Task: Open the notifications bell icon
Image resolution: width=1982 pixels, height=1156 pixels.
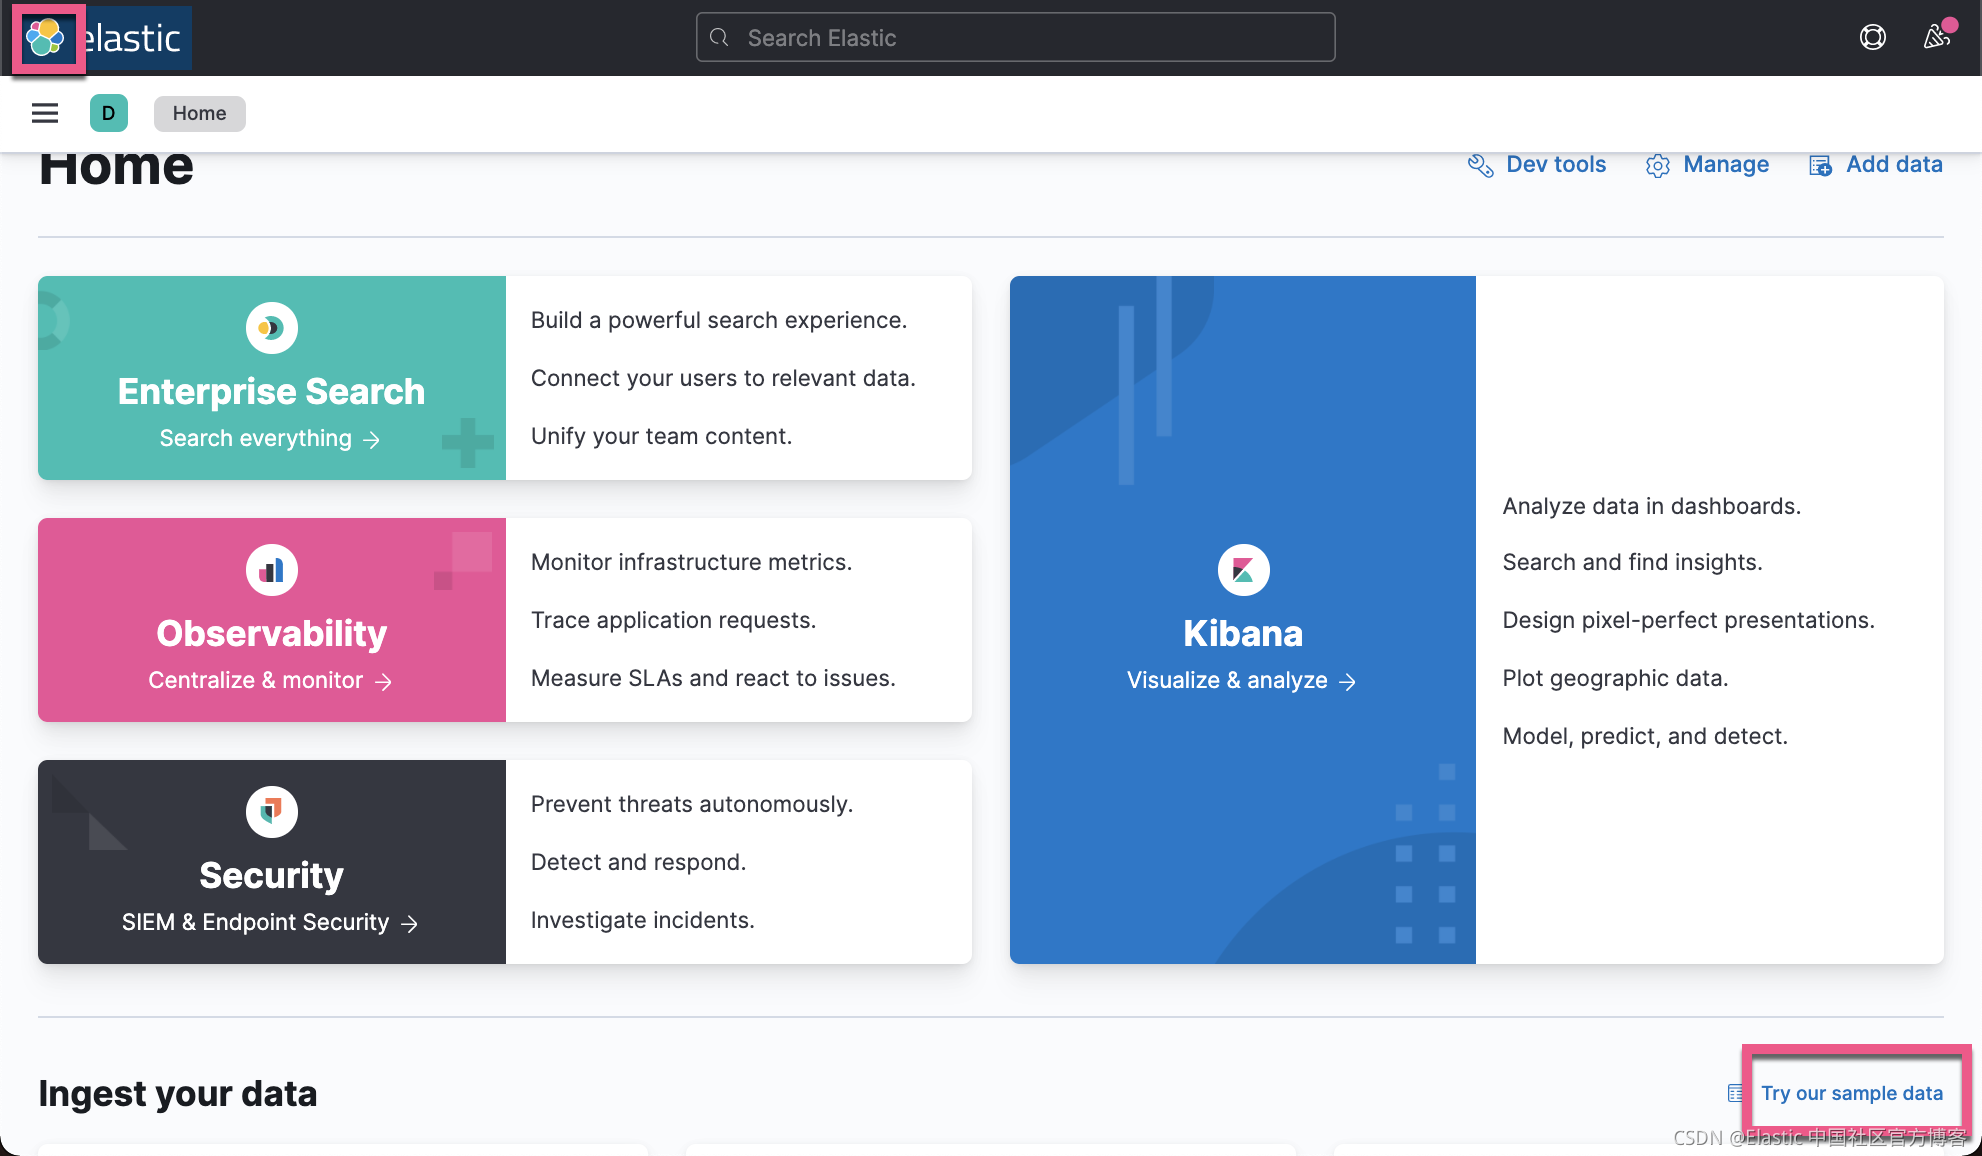Action: [x=1936, y=37]
